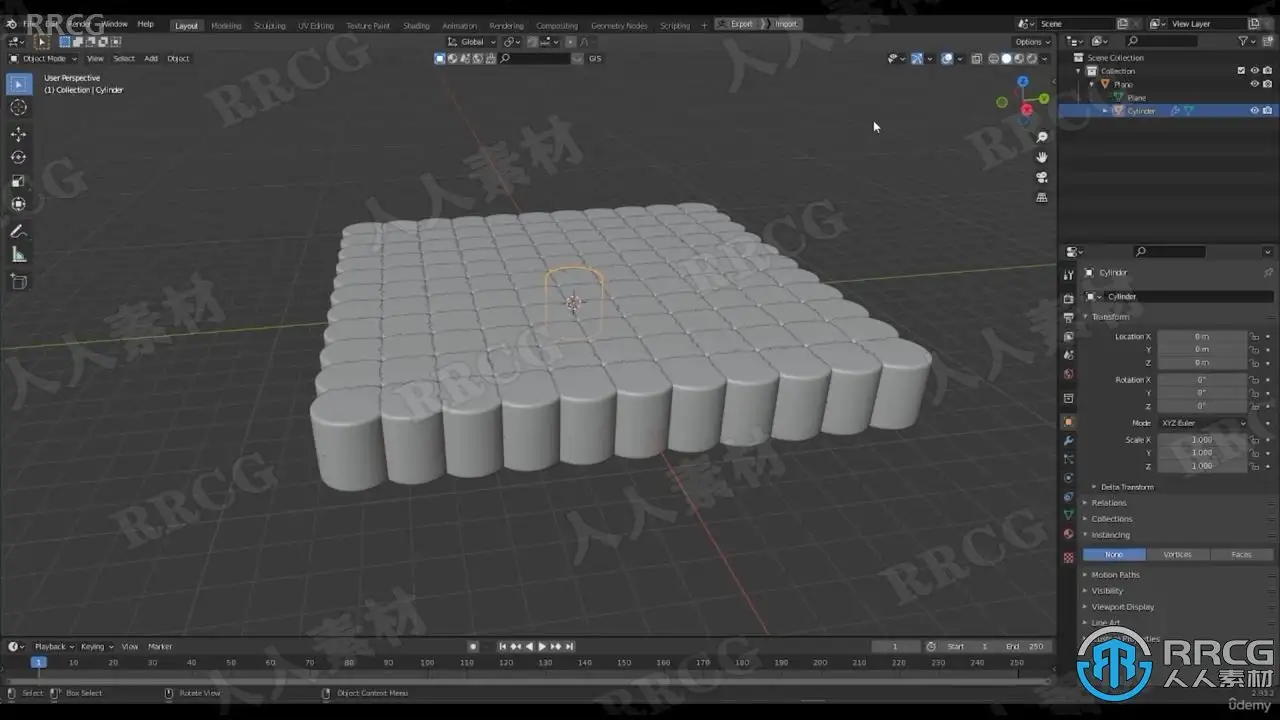
Task: Activate the Move tool
Action: point(18,134)
